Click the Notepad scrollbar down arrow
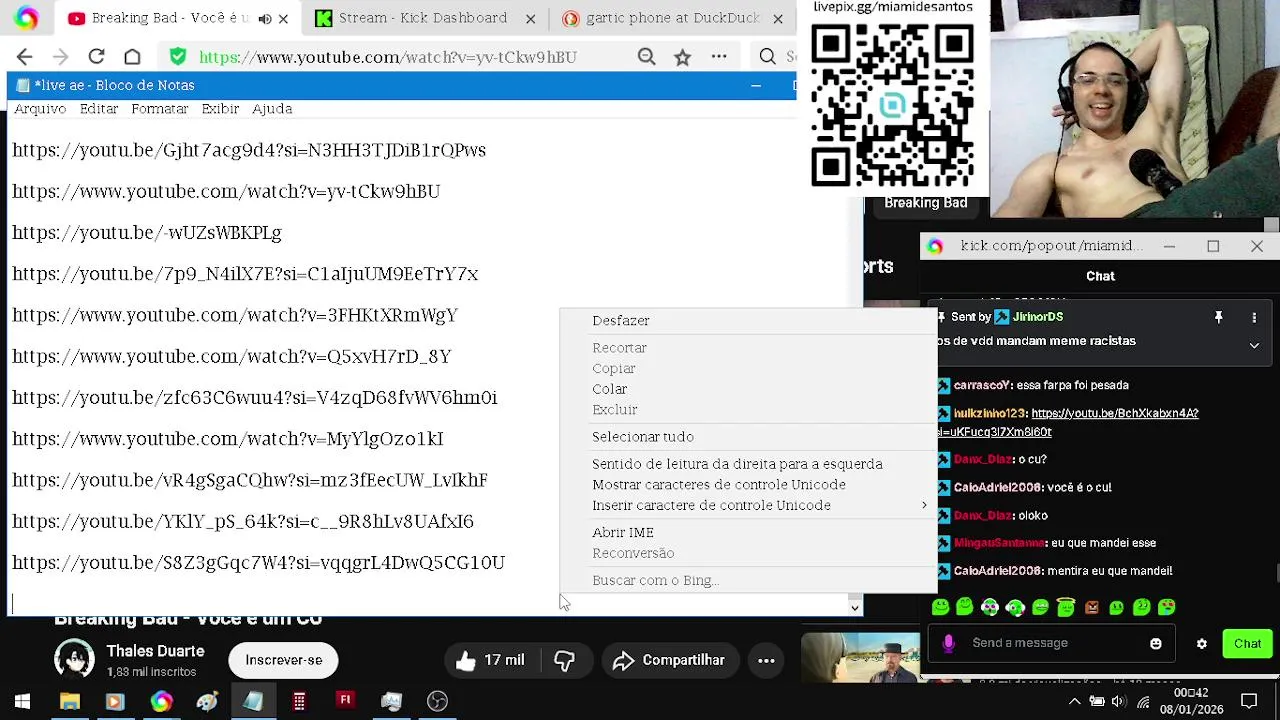Screen dimensions: 1280x720 coord(854,607)
